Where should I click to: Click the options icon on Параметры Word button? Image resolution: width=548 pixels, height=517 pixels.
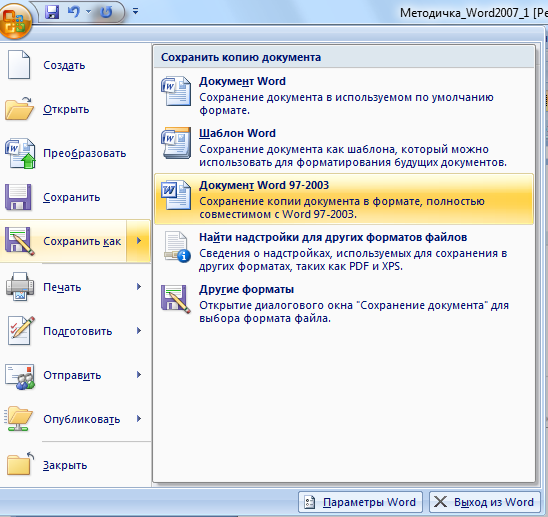(310, 502)
